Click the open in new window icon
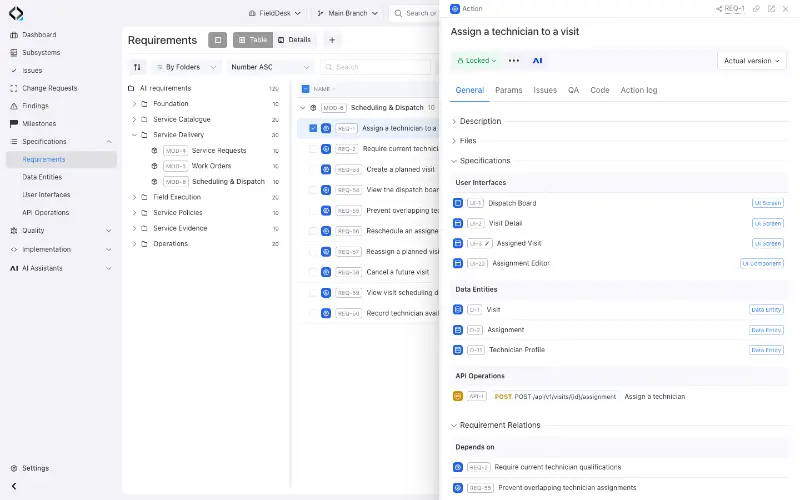The width and height of the screenshot is (800, 500). point(771,9)
